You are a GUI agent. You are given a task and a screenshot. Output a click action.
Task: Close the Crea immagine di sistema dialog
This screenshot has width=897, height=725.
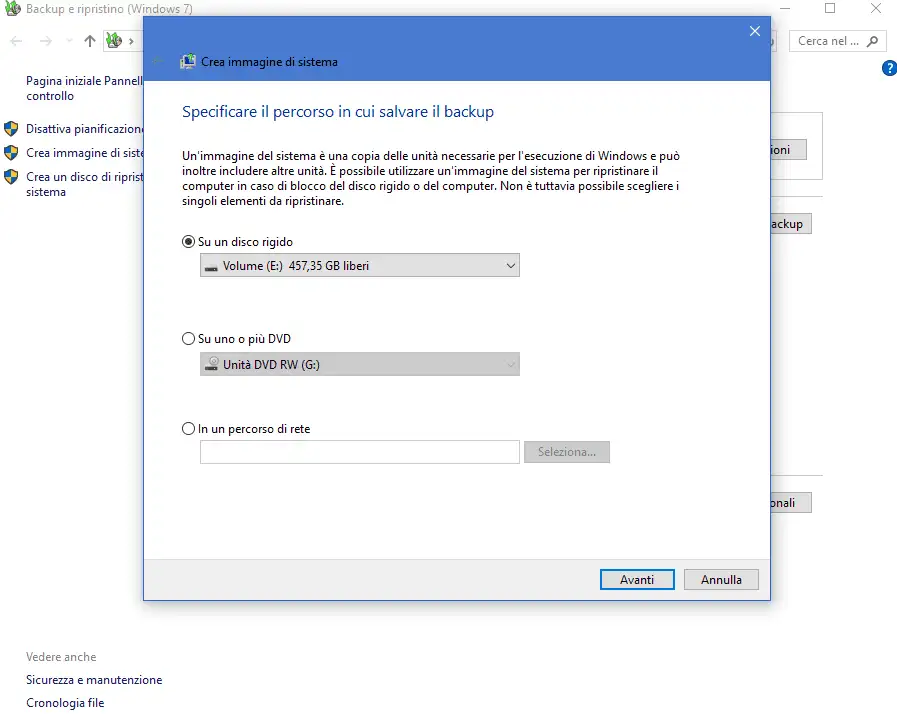[x=755, y=31]
